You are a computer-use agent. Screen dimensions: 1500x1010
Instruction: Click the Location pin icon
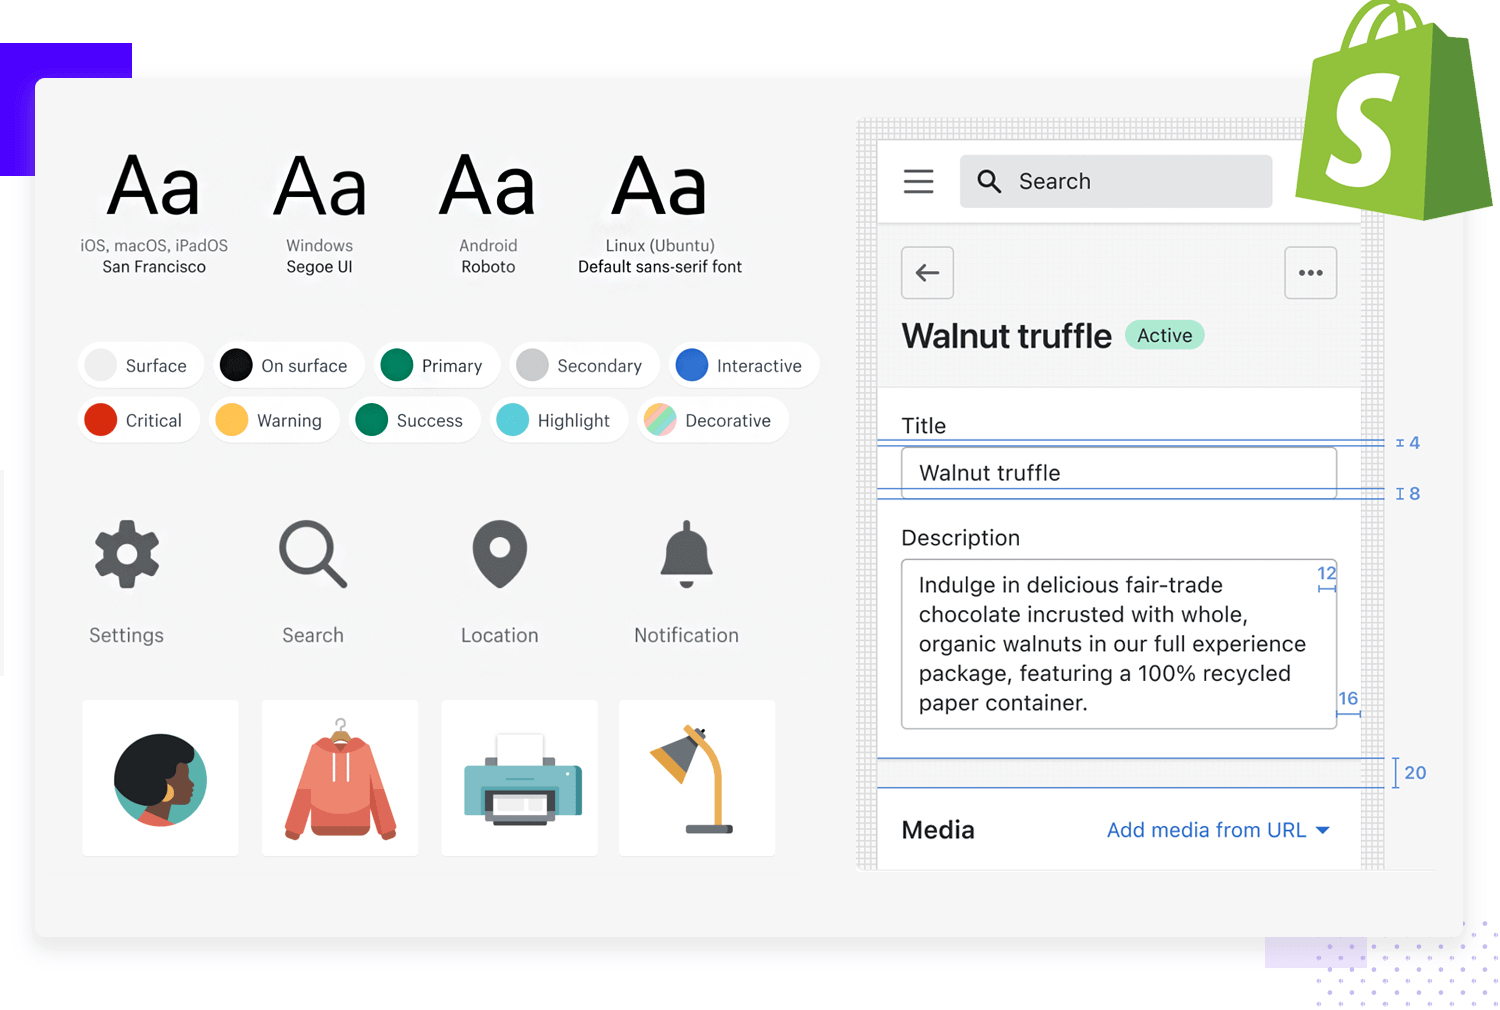499,553
